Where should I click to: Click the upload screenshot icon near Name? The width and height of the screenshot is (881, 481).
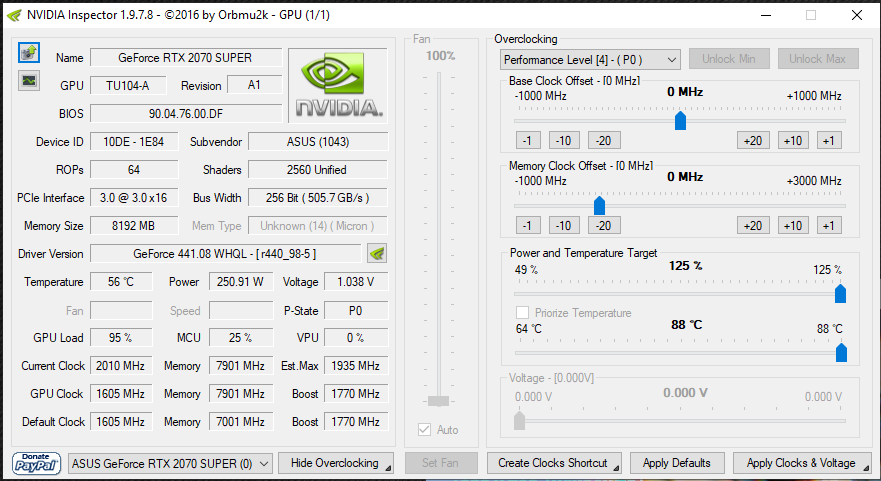point(29,53)
